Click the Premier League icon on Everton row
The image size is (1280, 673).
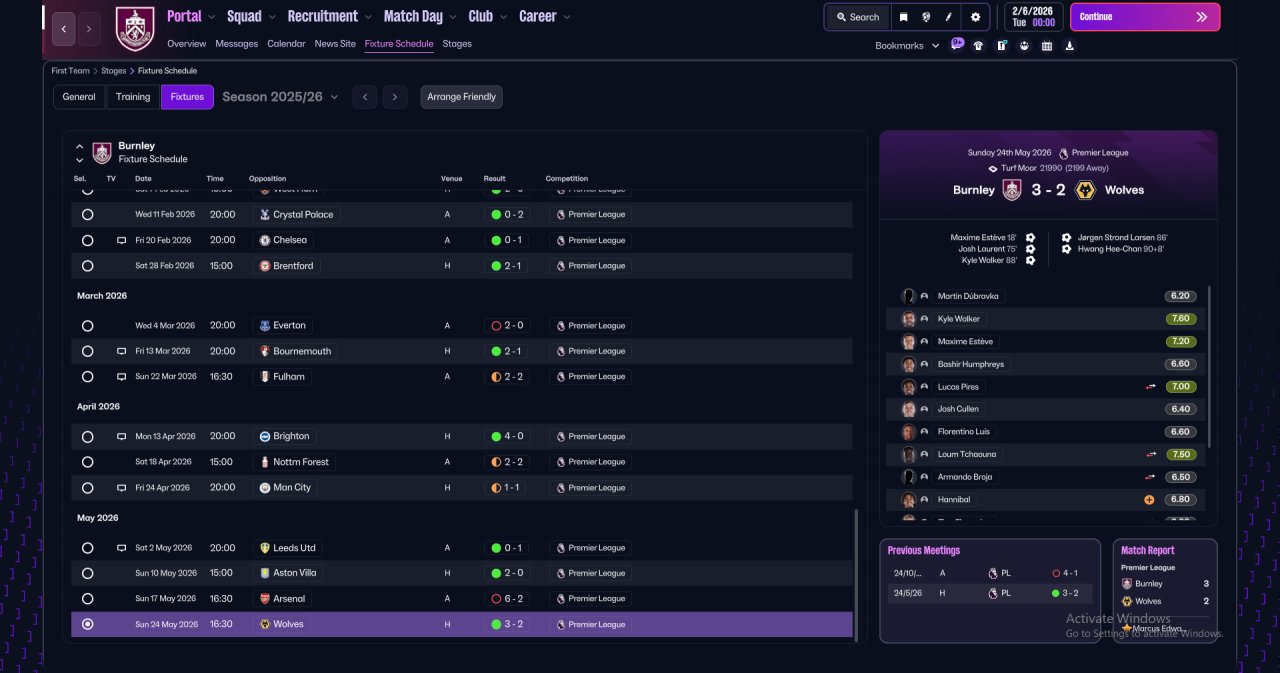pyautogui.click(x=560, y=325)
